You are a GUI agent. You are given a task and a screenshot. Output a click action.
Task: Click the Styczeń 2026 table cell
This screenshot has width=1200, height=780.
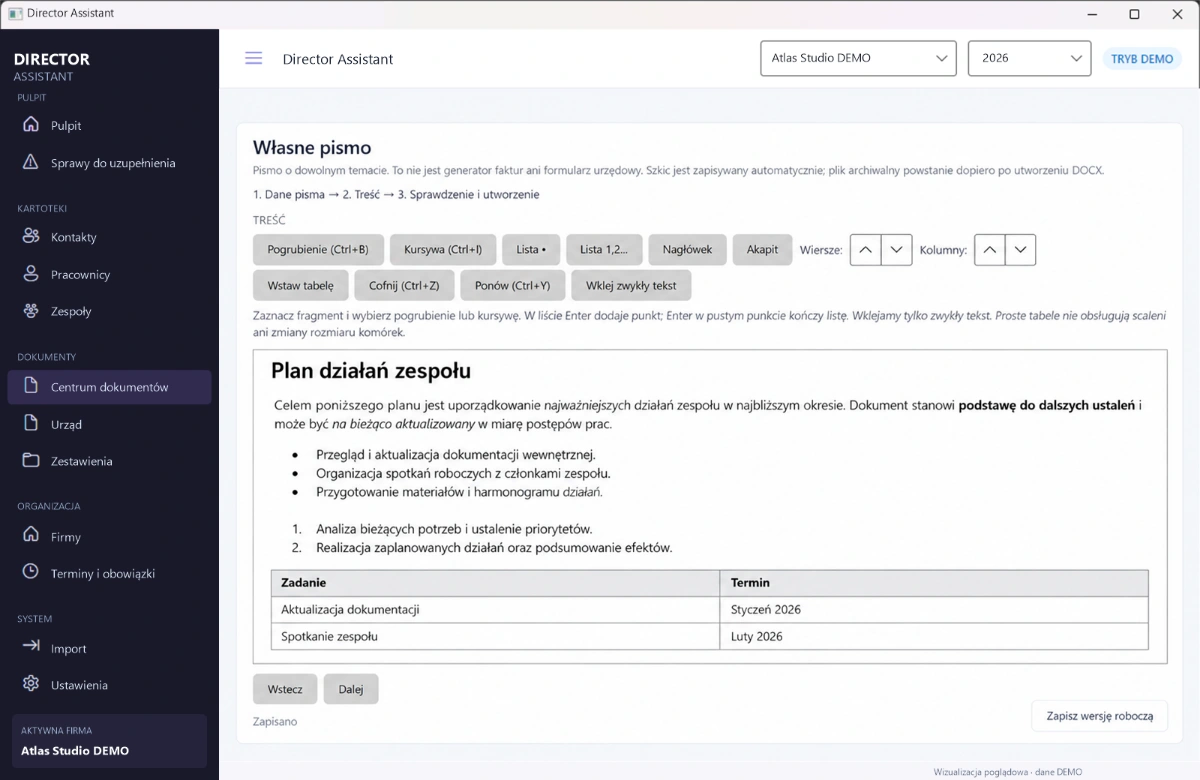point(934,609)
